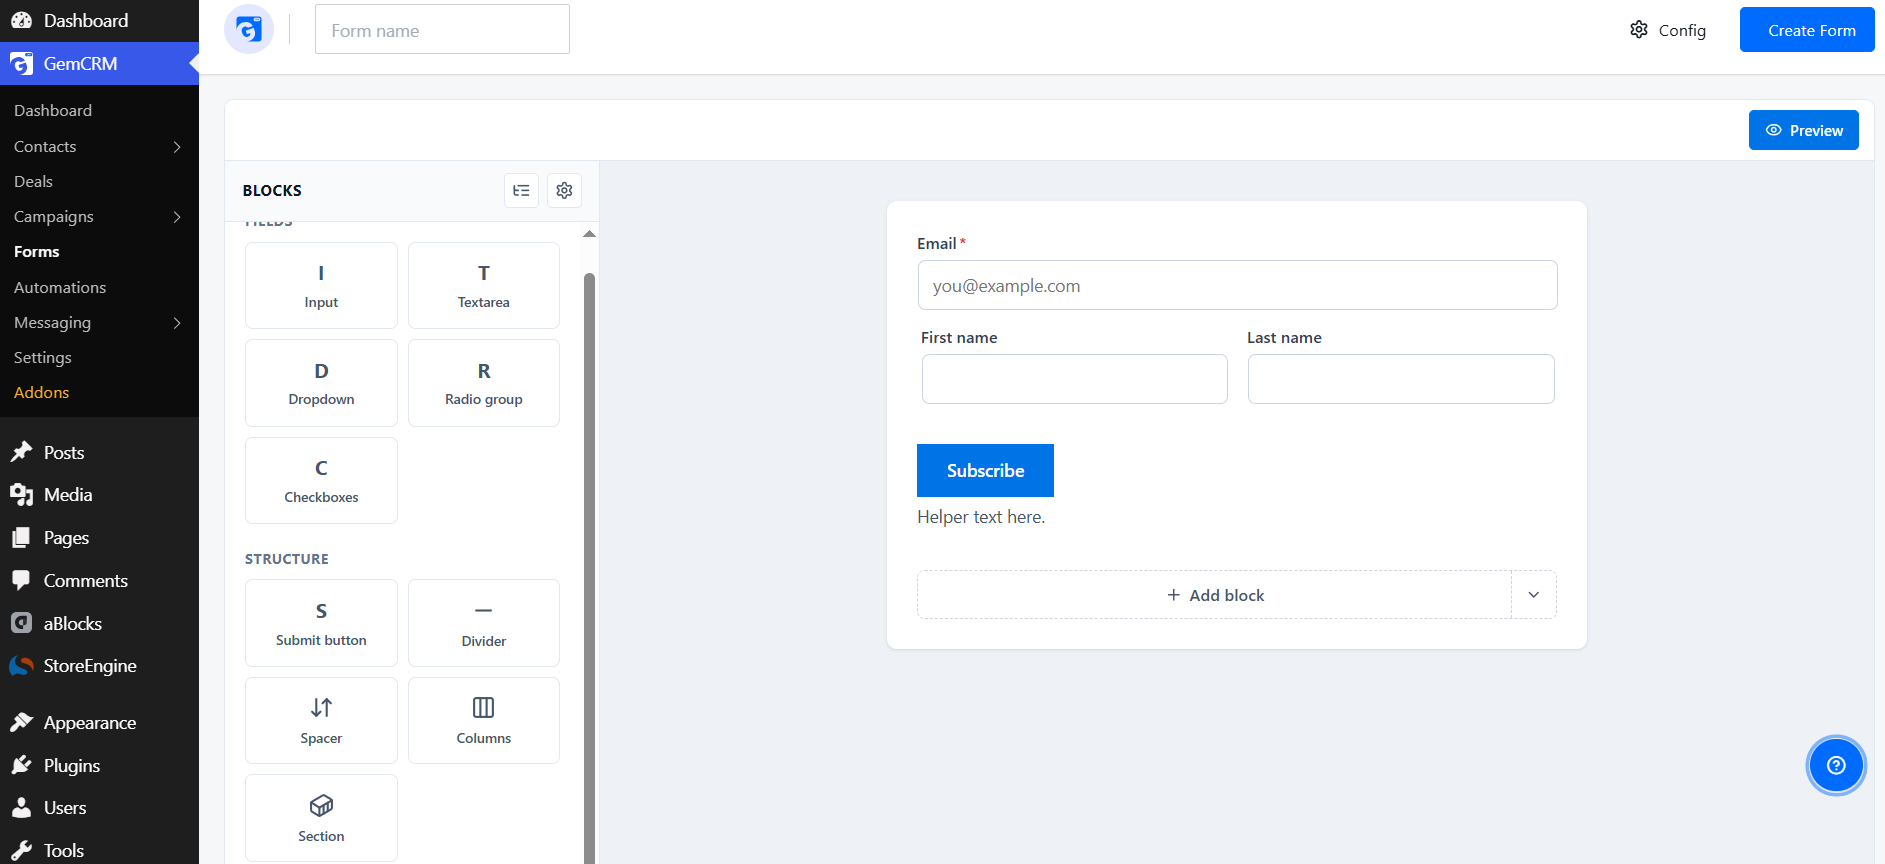Expand the Contacts submenu
The width and height of the screenshot is (1885, 864).
177,147
